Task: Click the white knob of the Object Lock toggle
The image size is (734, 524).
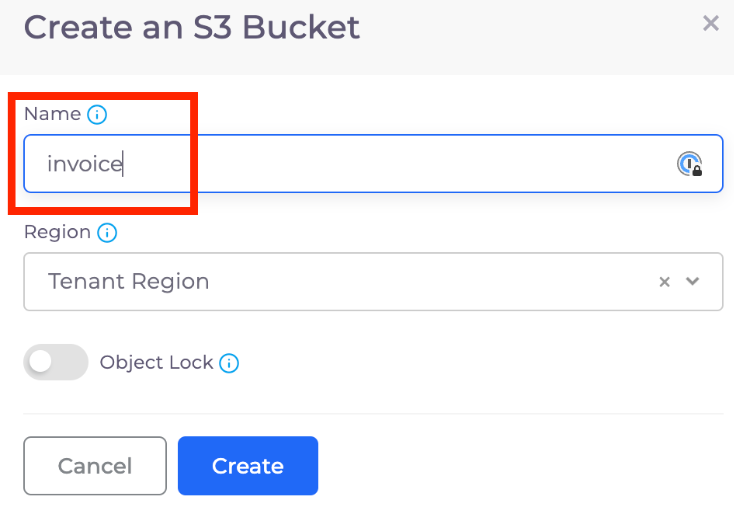Action: [40, 362]
